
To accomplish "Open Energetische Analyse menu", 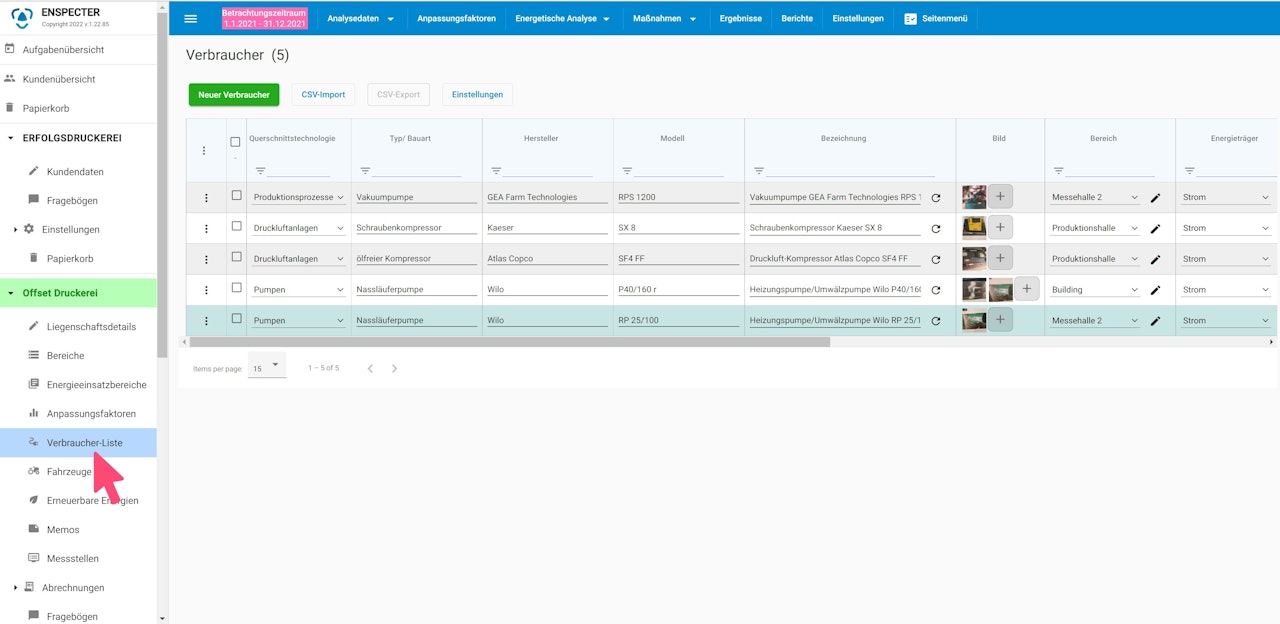I will tap(563, 18).
